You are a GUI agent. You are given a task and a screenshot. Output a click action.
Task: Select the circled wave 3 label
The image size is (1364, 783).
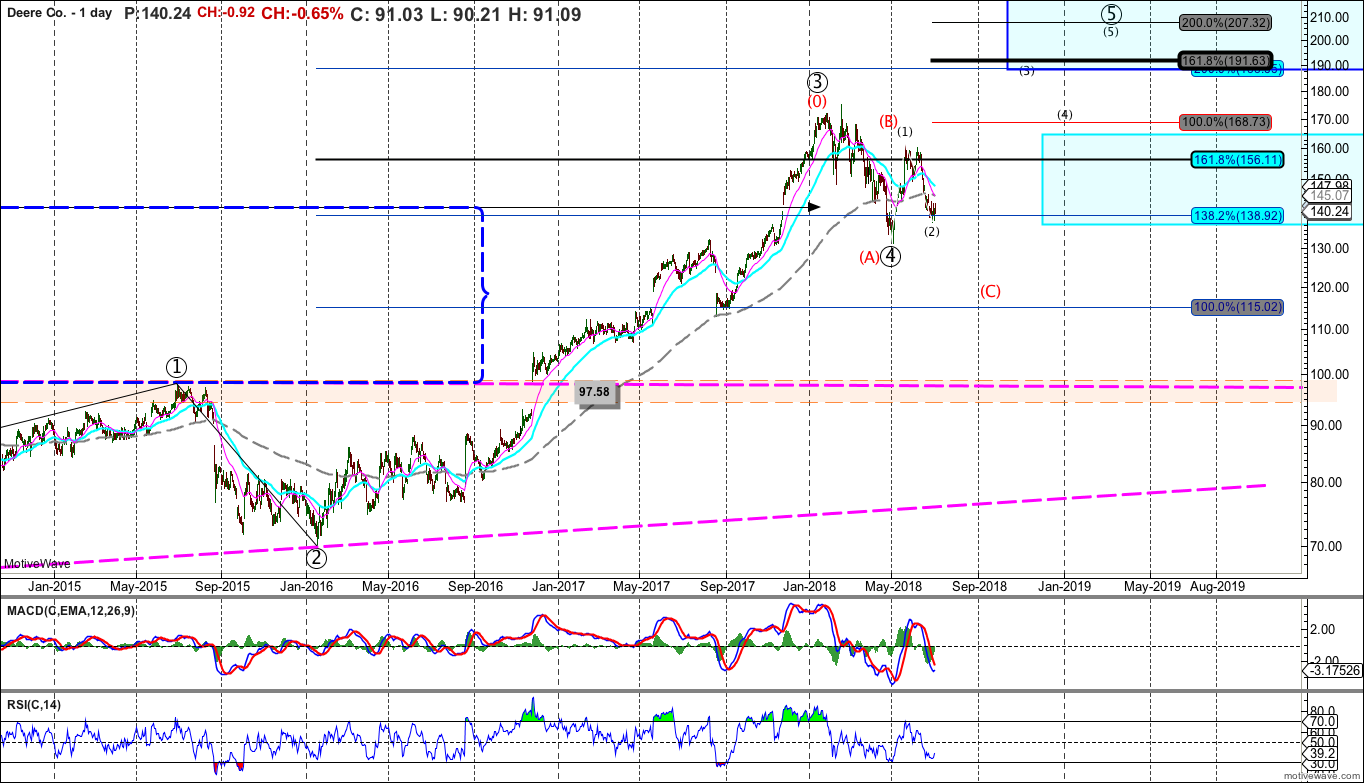(x=817, y=82)
